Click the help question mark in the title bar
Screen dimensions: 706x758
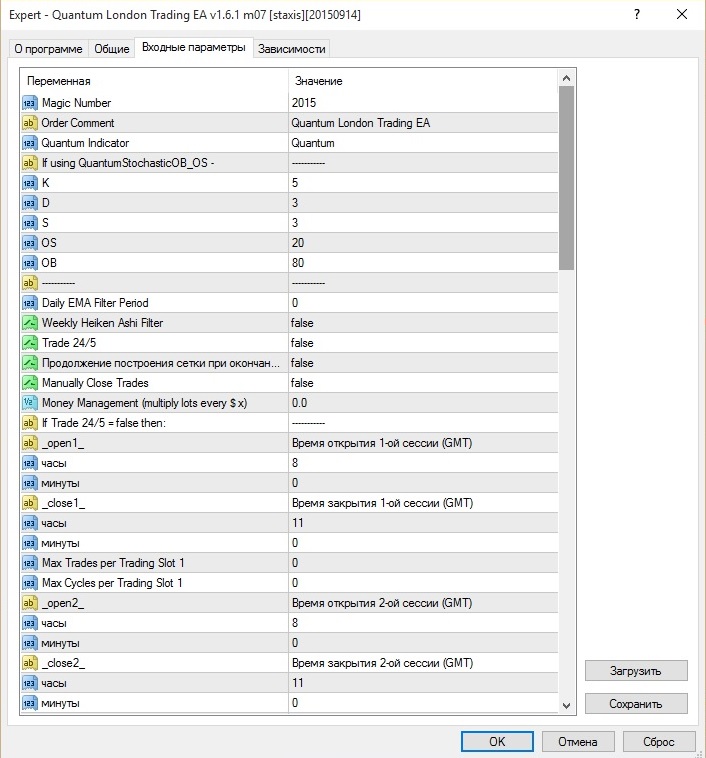637,15
